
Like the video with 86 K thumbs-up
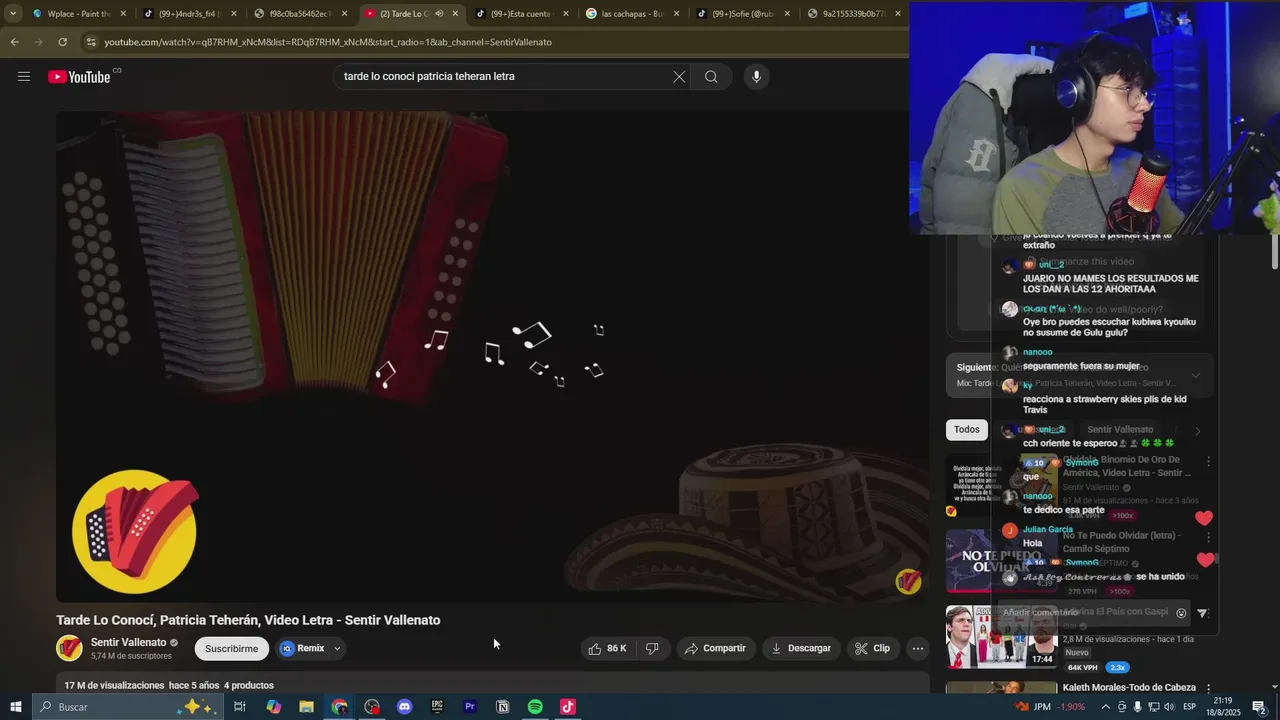coord(607,648)
